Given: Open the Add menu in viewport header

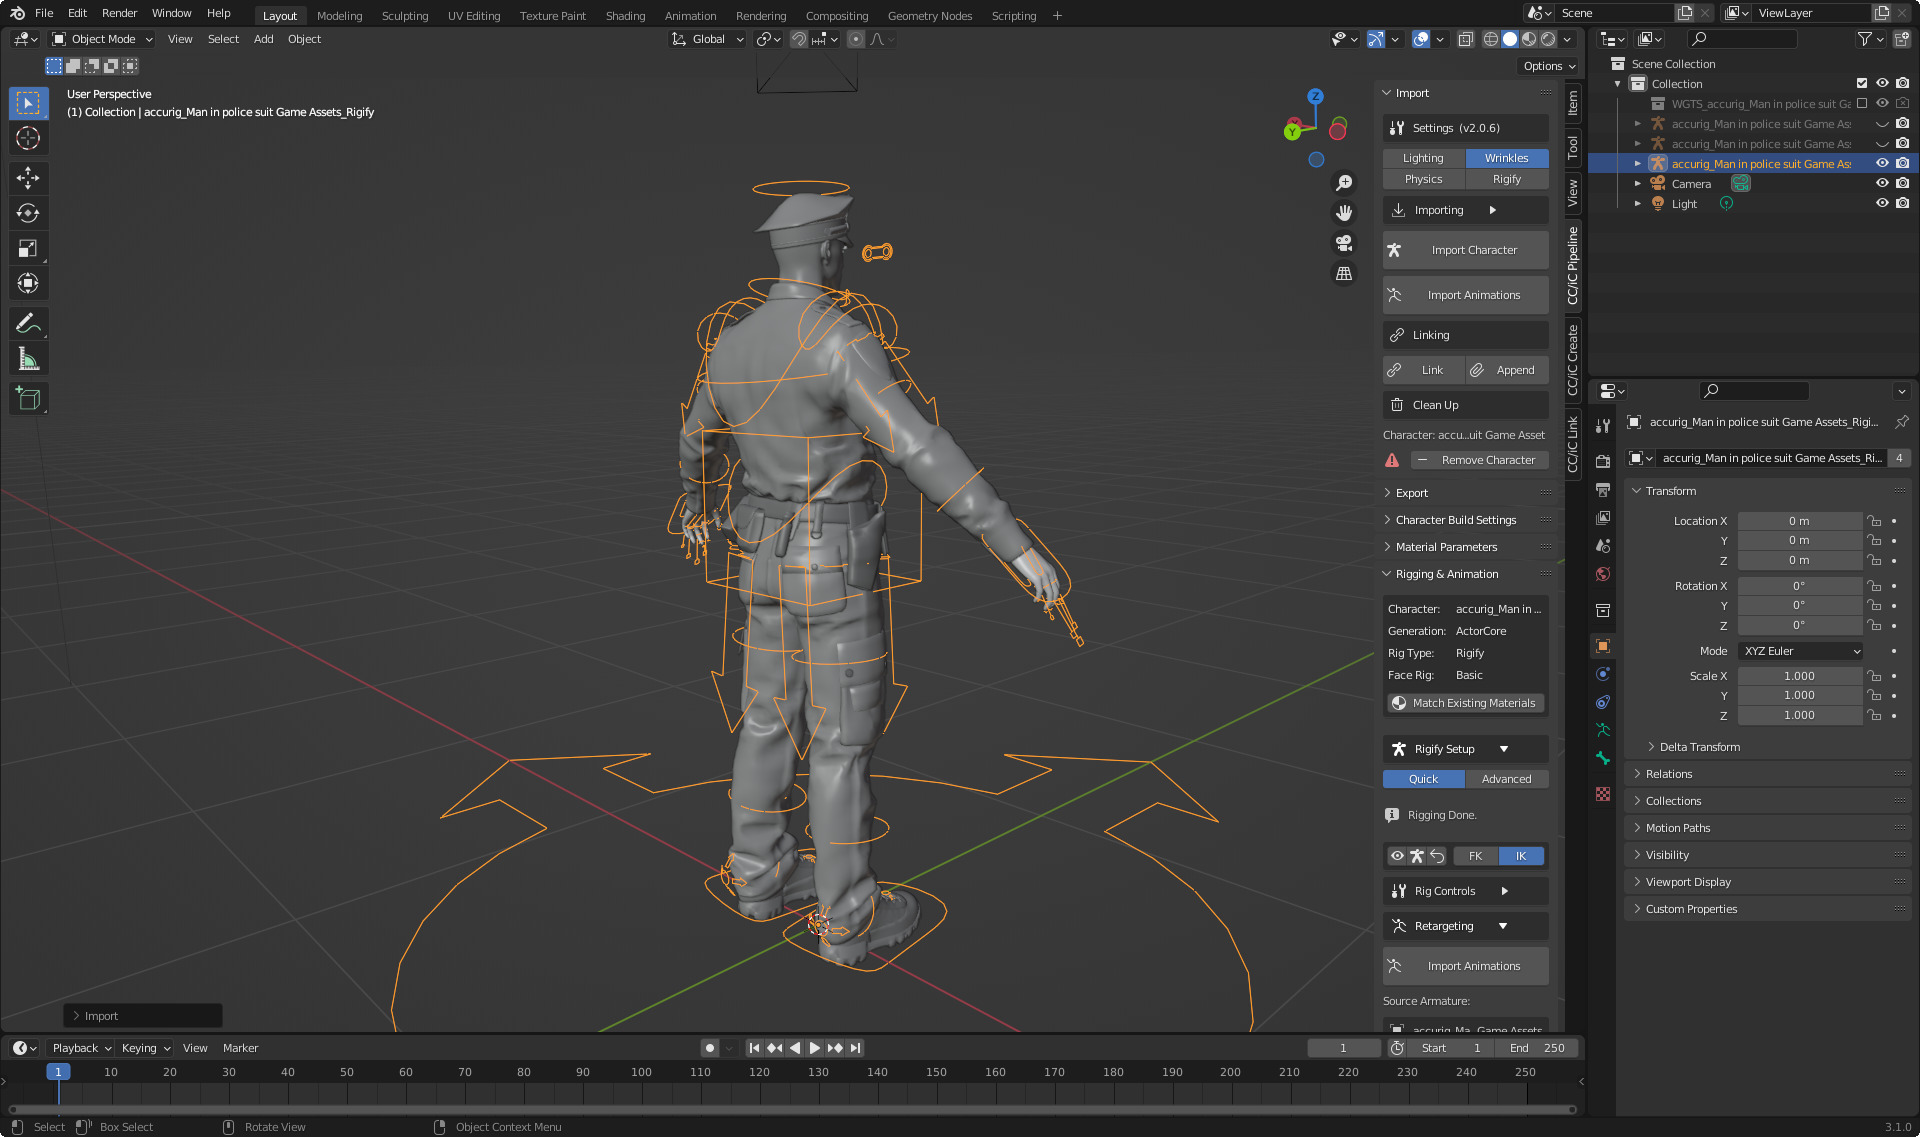Looking at the screenshot, I should (x=263, y=39).
